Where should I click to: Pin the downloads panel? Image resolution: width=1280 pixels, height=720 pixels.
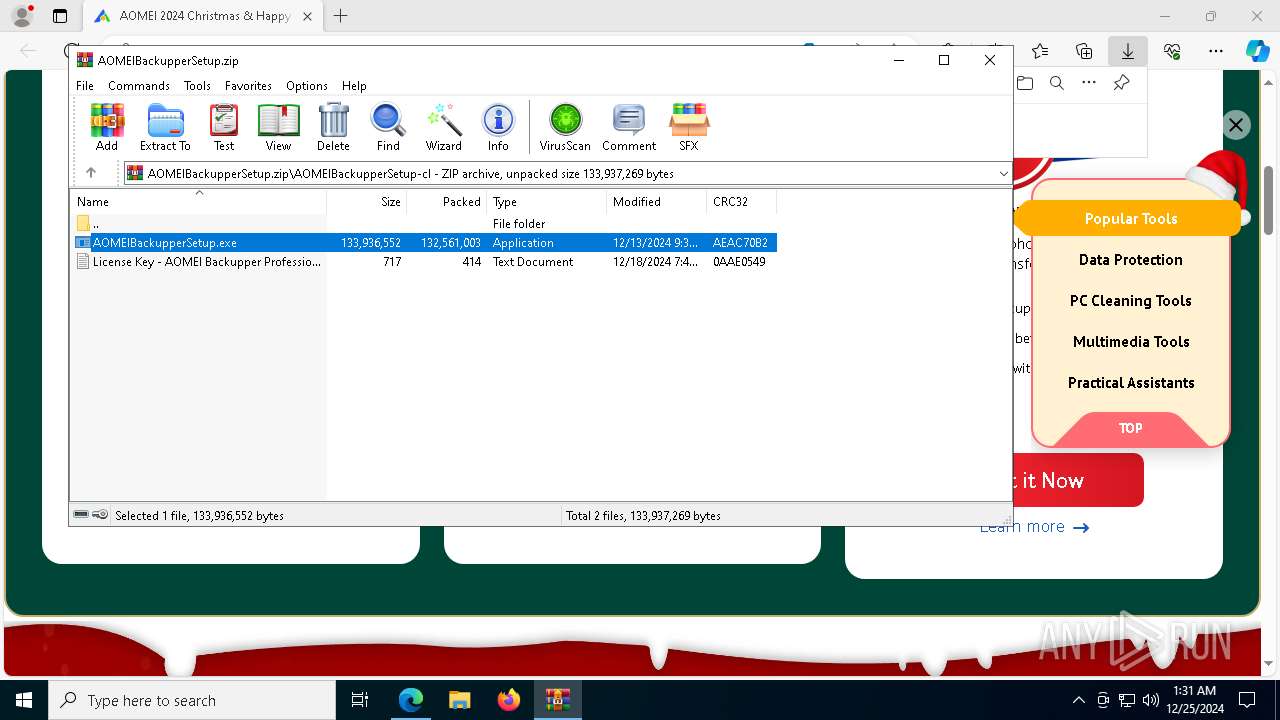(x=1121, y=83)
